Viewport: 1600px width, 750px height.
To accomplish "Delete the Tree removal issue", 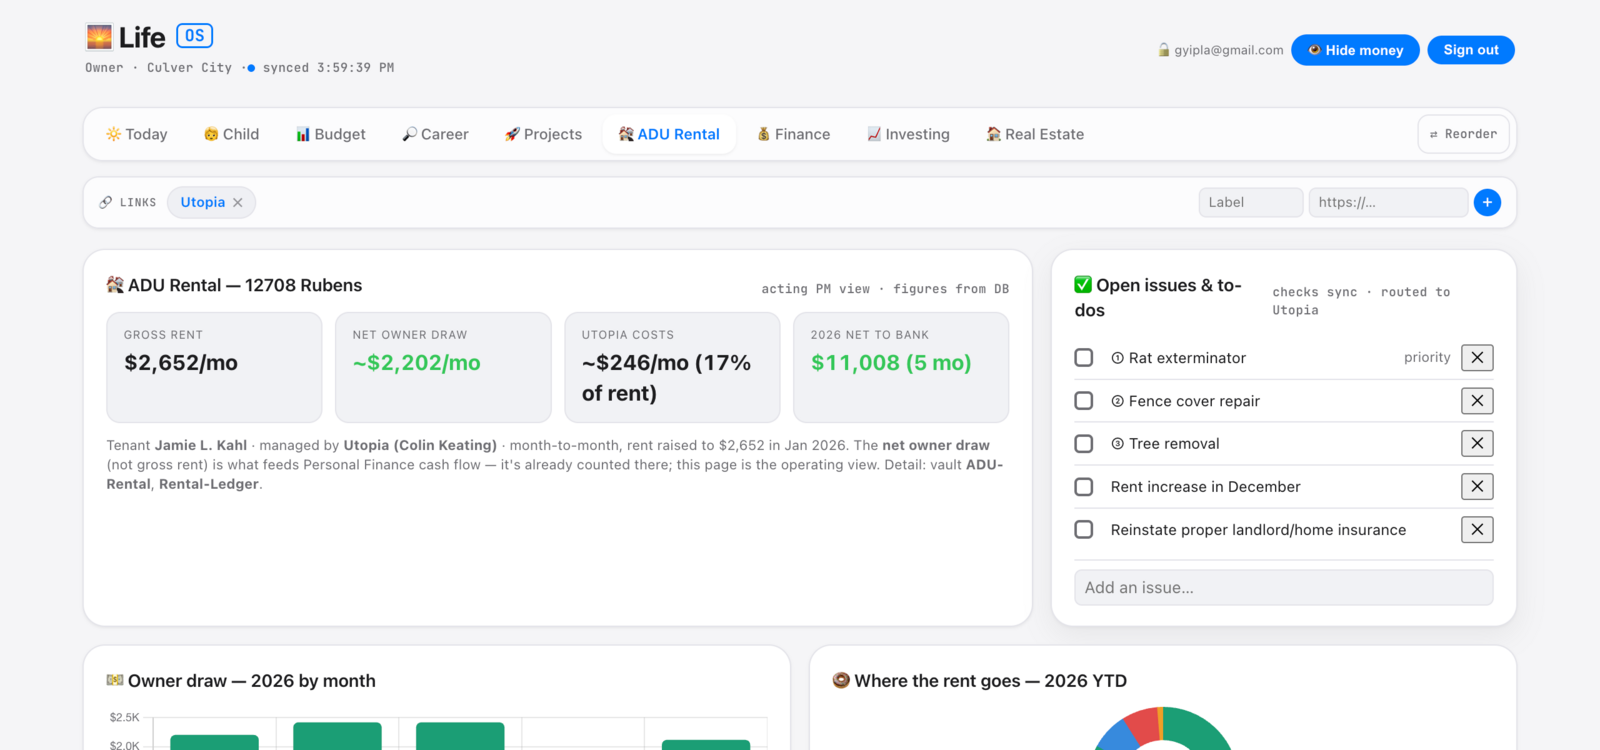I will click(1477, 443).
